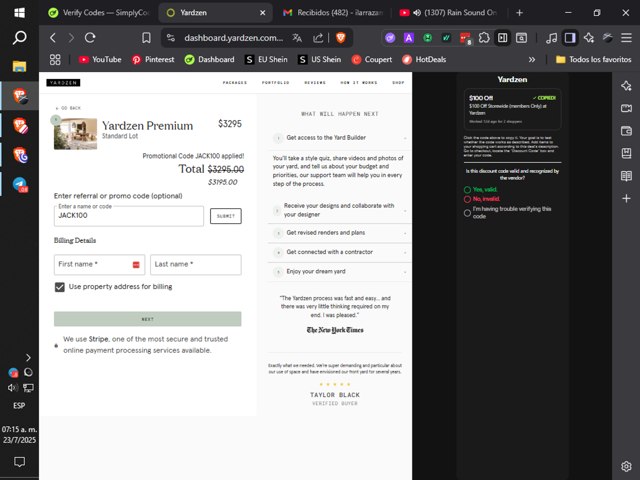Open Windows Start menu

(19, 13)
